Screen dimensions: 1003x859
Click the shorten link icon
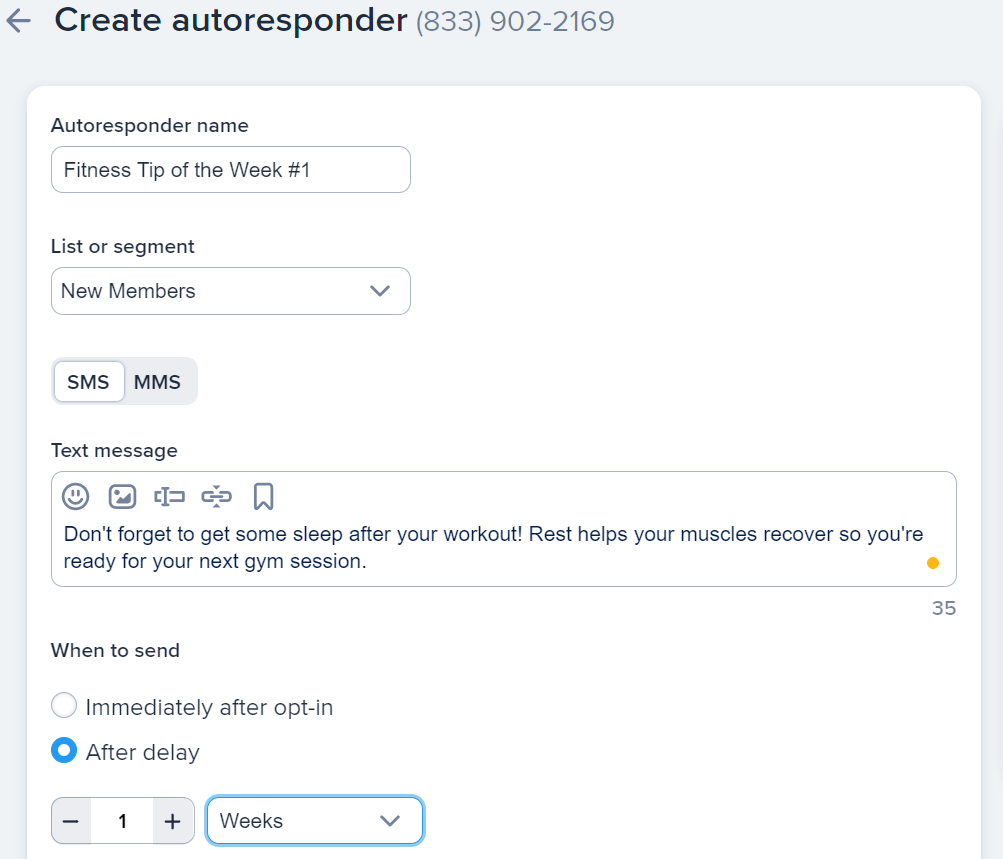pyautogui.click(x=216, y=496)
